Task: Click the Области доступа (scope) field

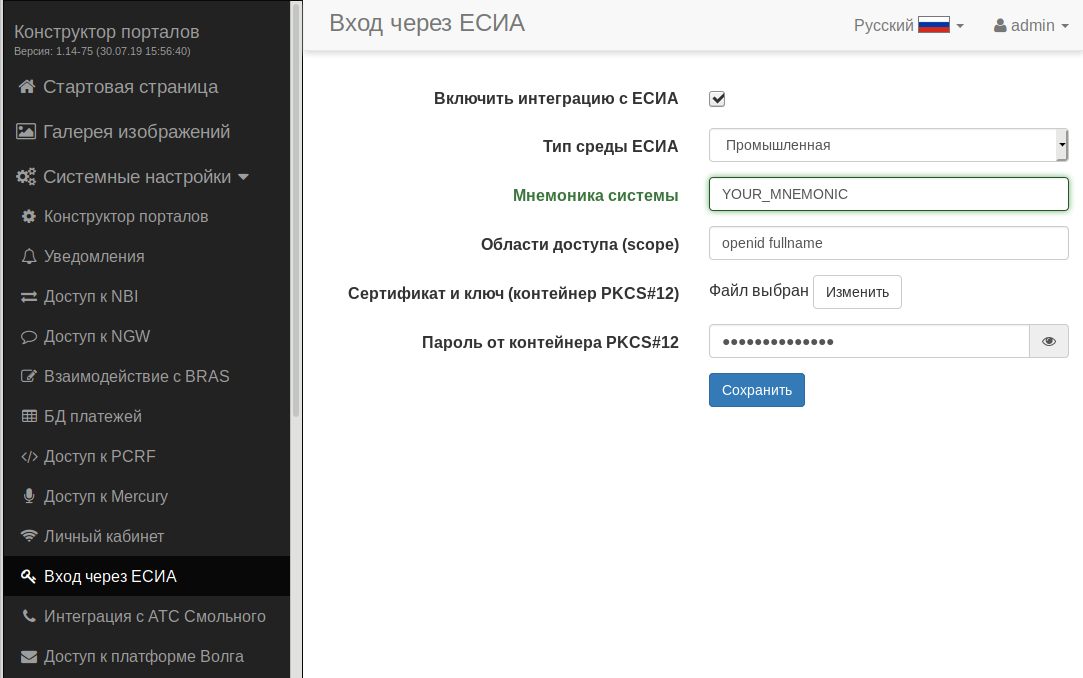Action: click(888, 242)
